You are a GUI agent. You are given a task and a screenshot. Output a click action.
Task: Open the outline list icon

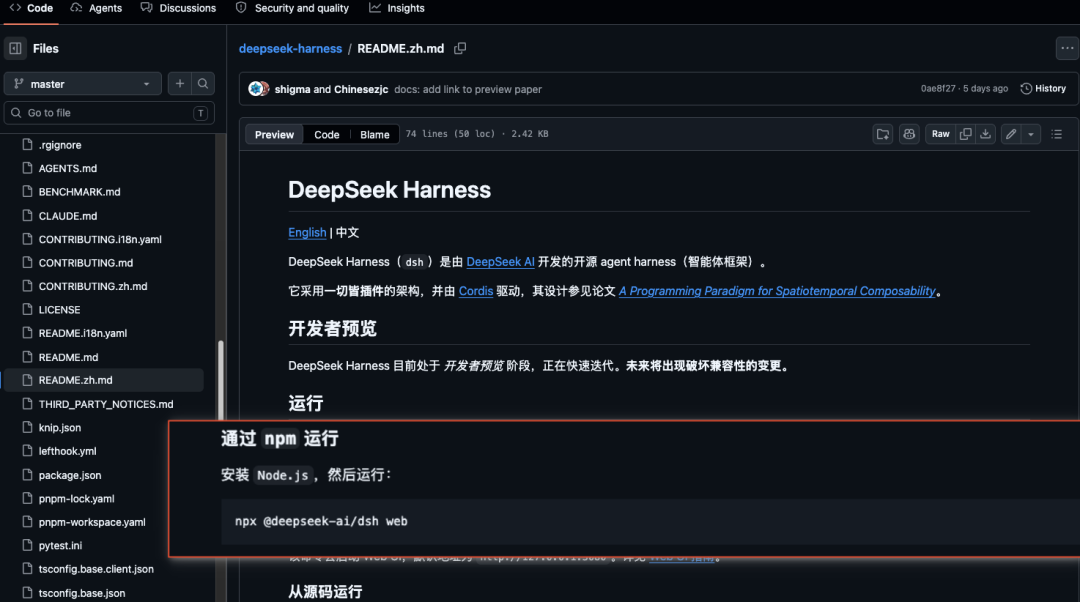point(1057,134)
